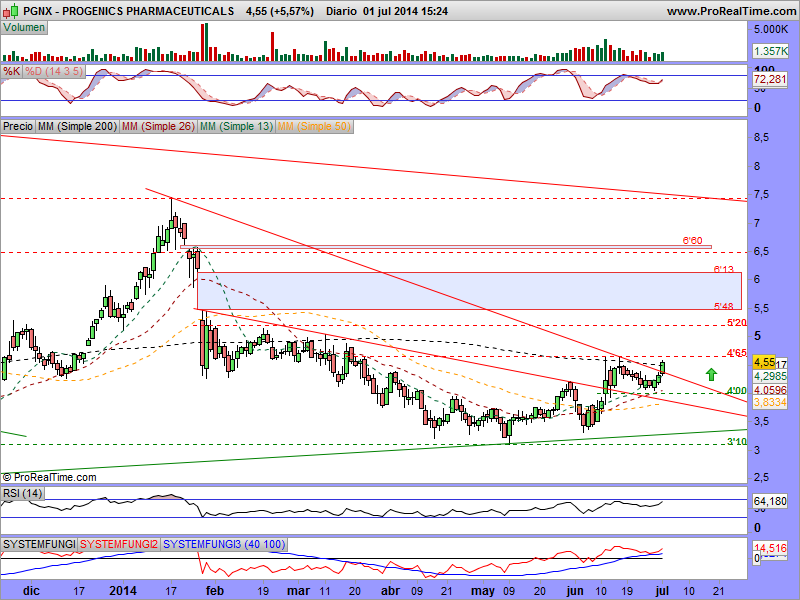Click the 72,281 stochastic value tag
The image size is (800, 600).
[x=770, y=80]
